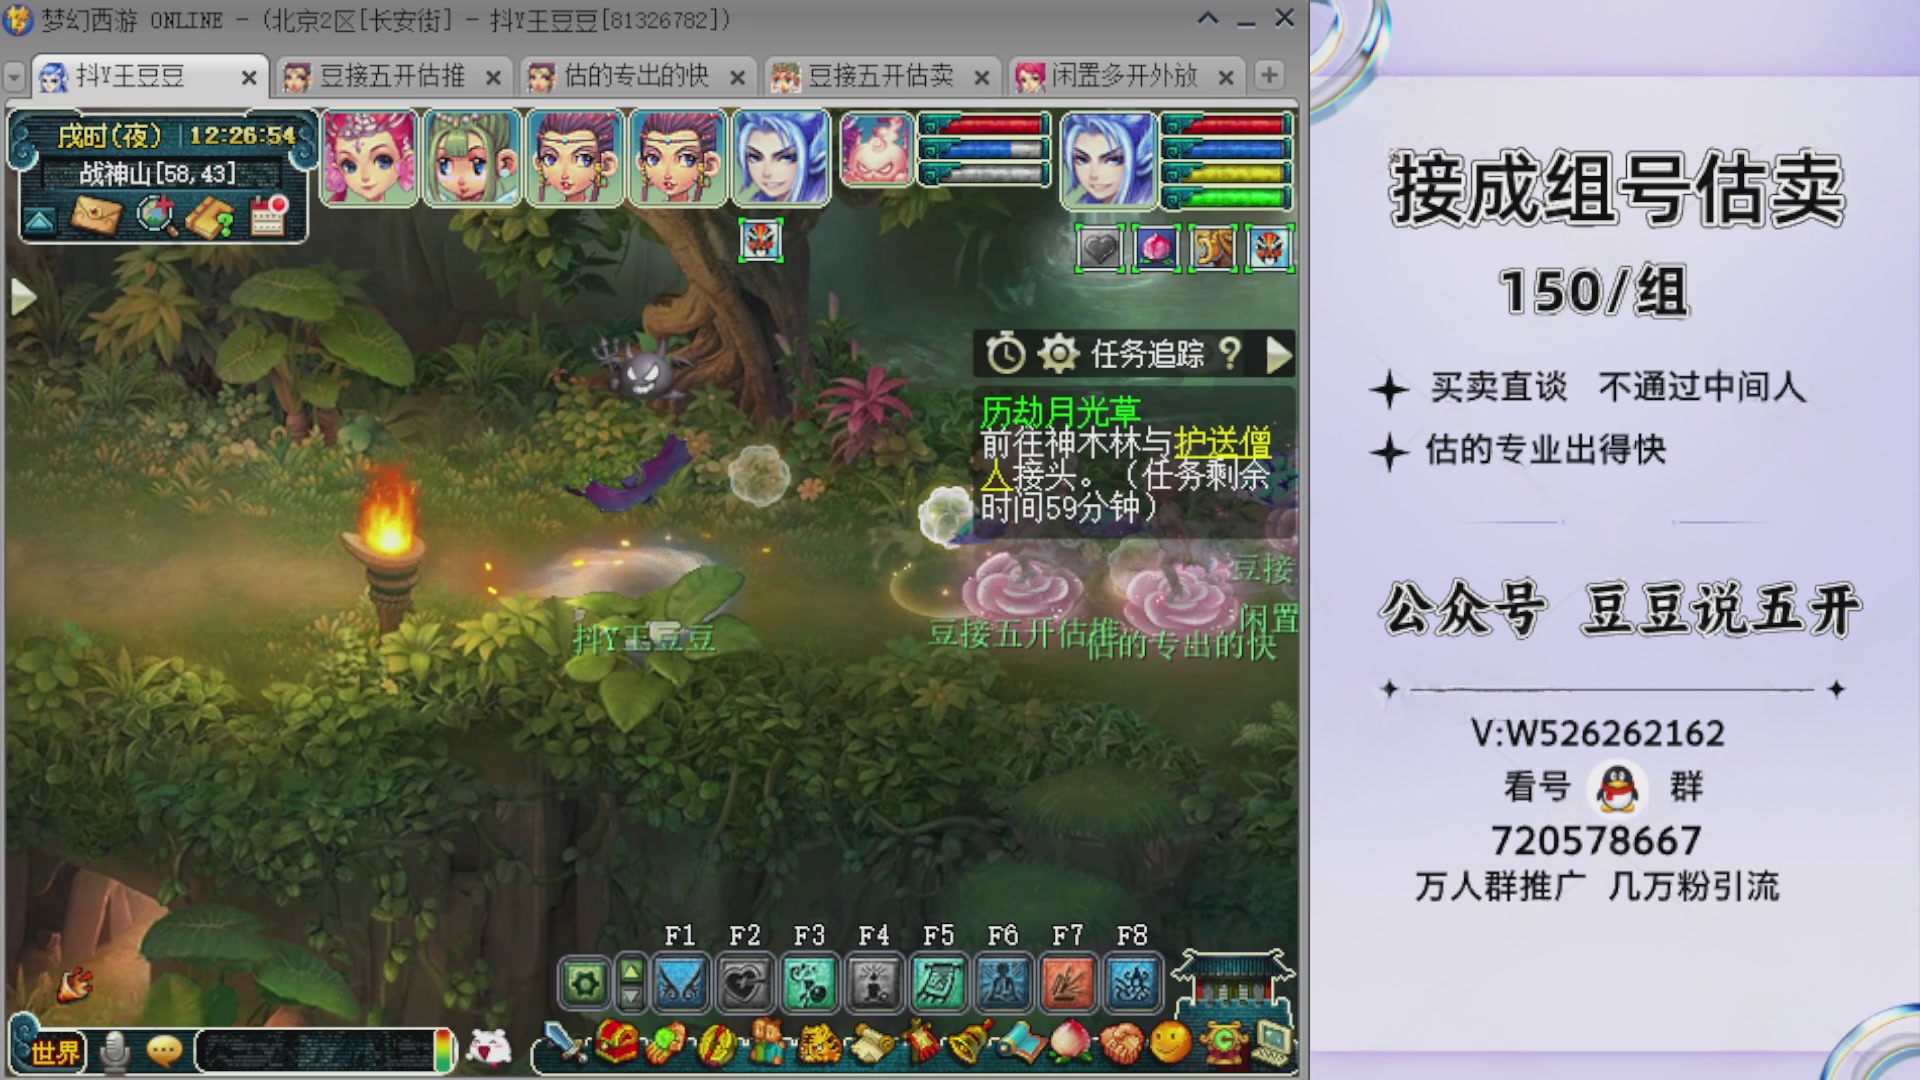
Task: Click the player's red health bar
Action: 1228,126
